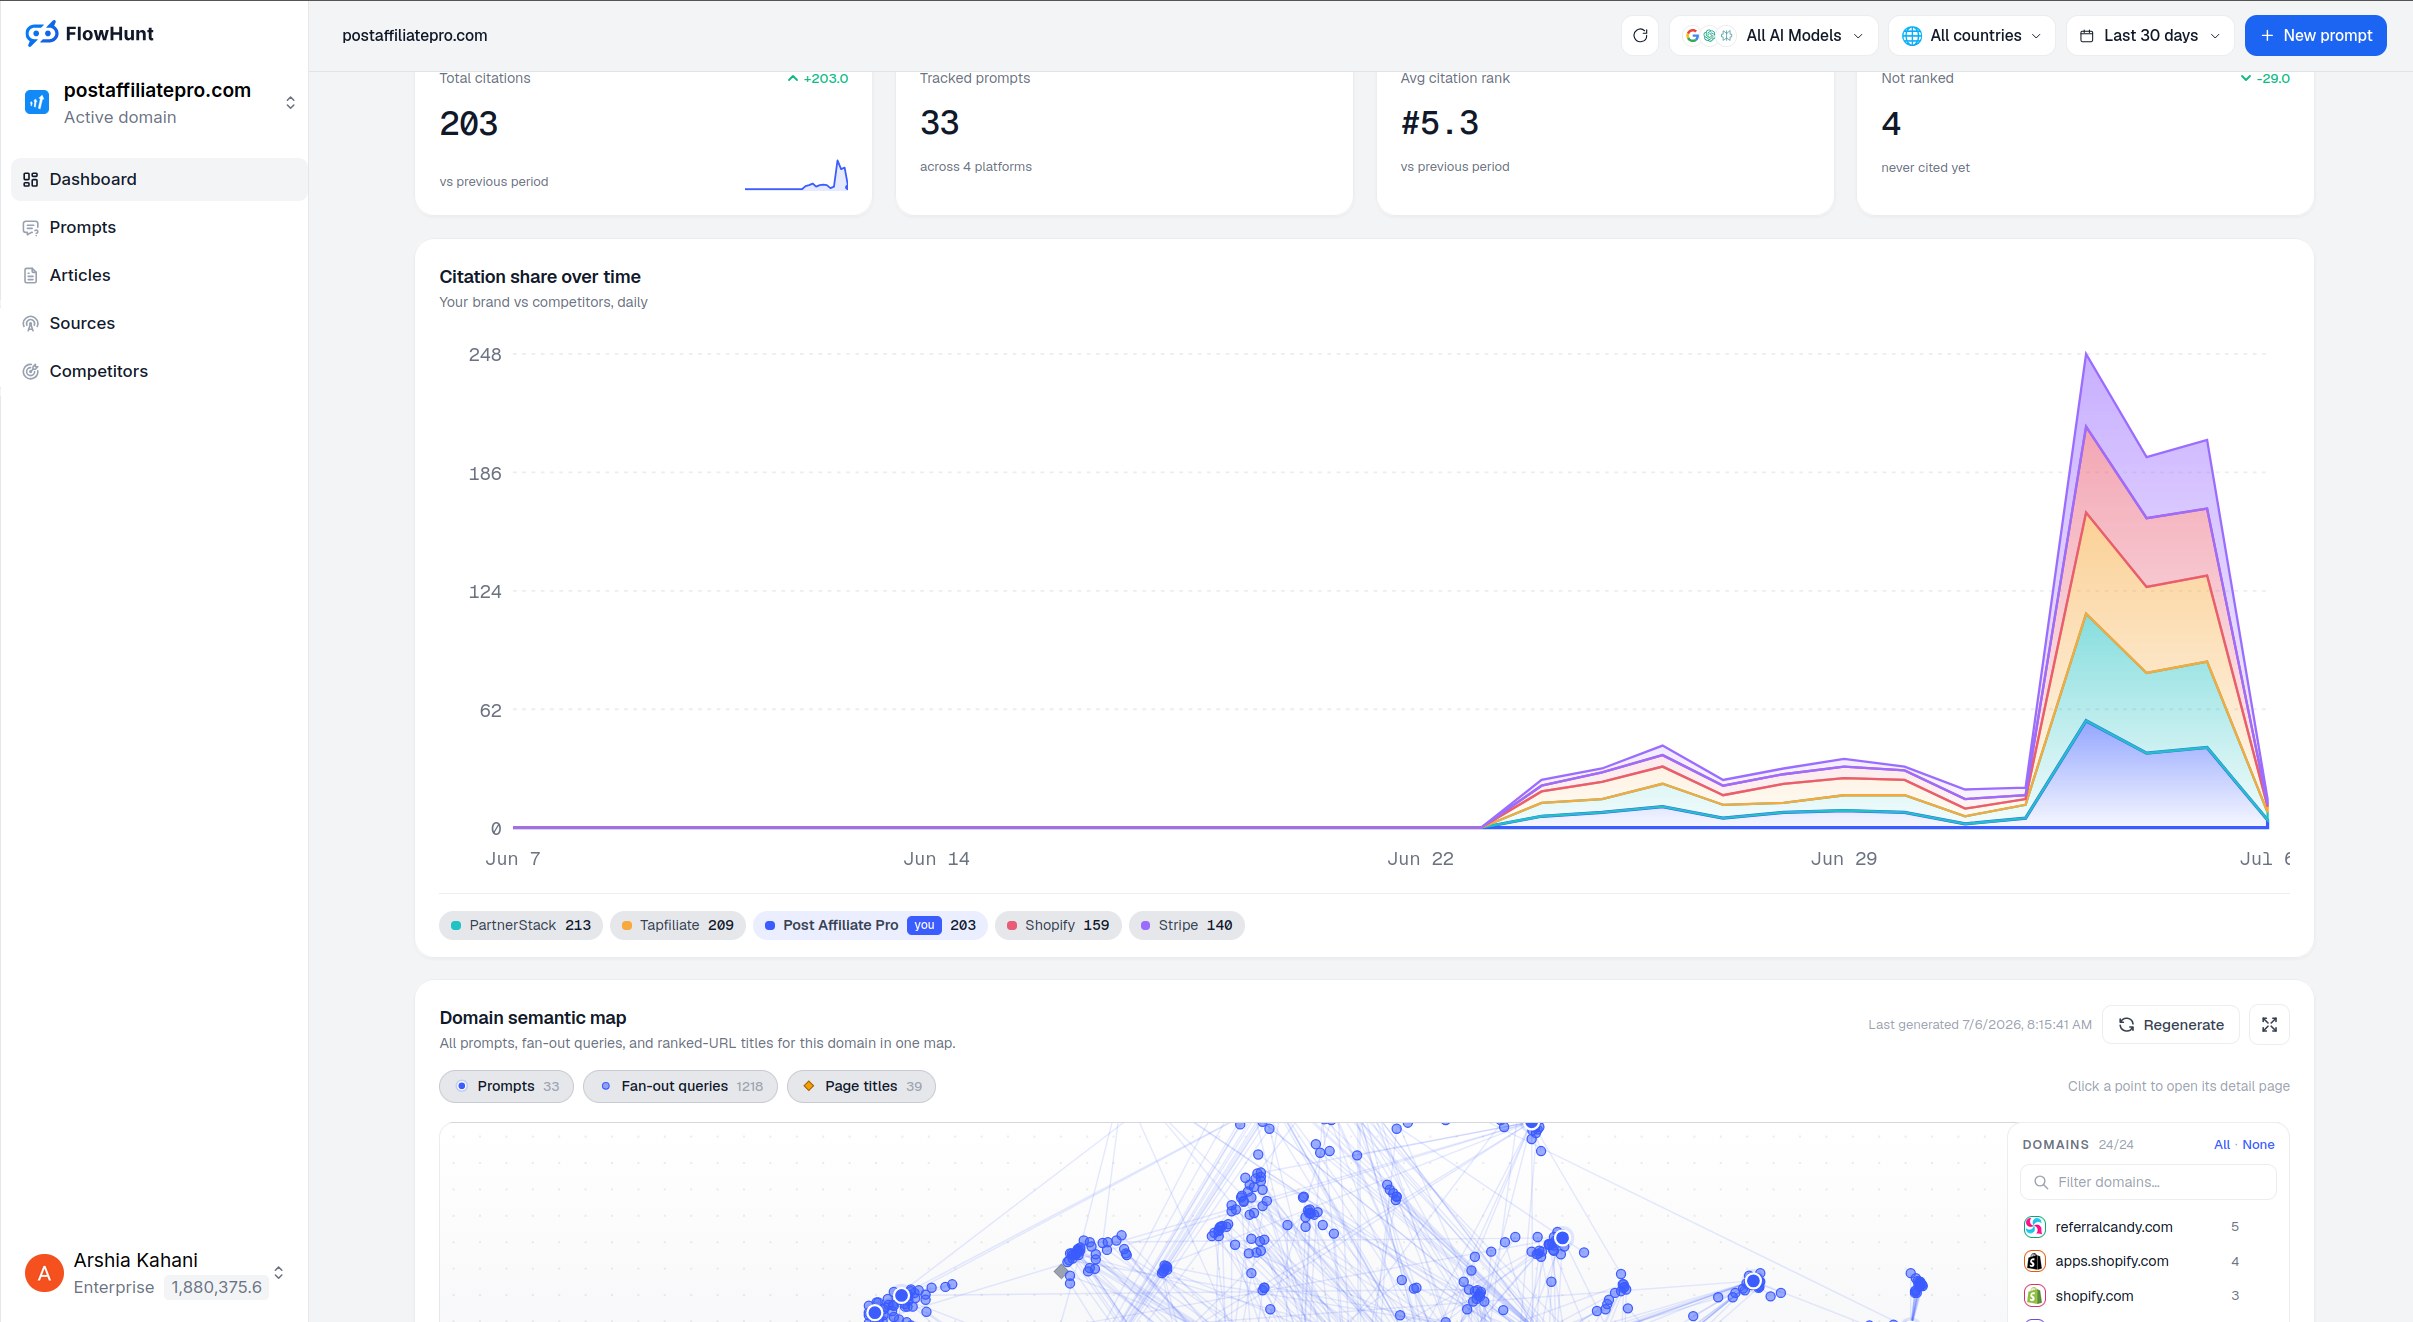Toggle the Shopify legend color chip
This screenshot has height=1322, width=2413.
pyautogui.click(x=1058, y=925)
